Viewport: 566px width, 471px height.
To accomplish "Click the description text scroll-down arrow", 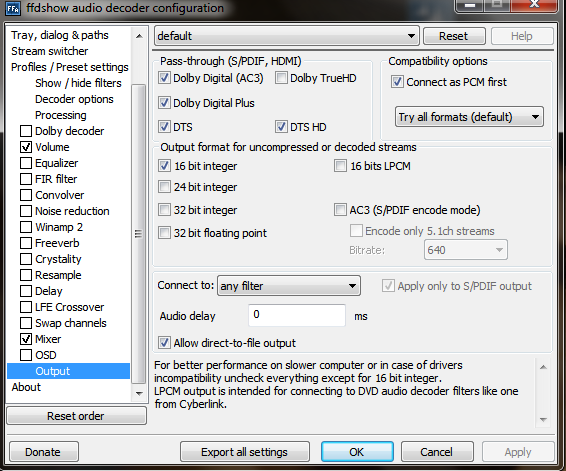I will click(543, 419).
